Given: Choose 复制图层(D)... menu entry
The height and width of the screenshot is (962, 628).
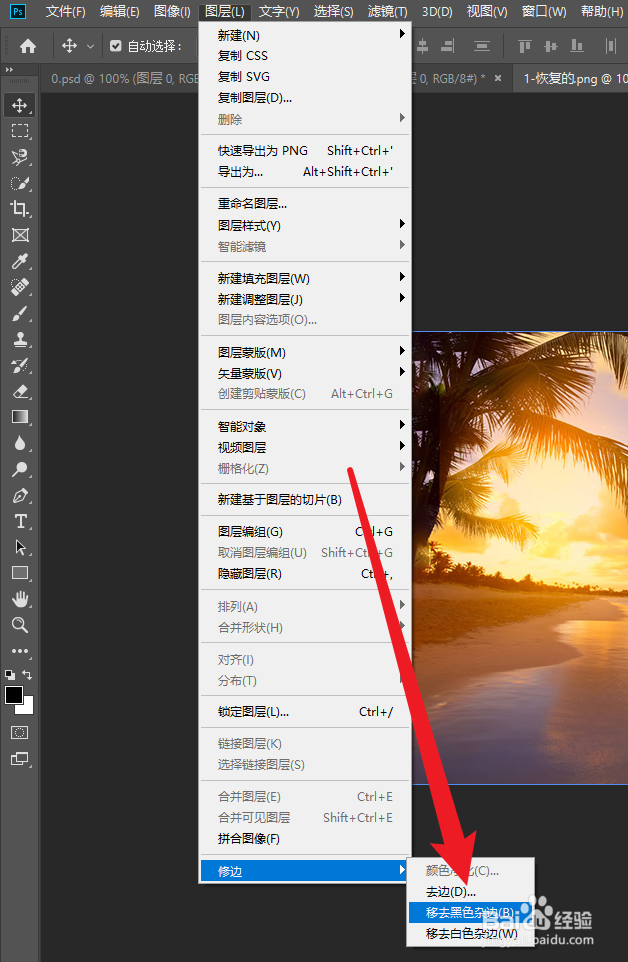Looking at the screenshot, I should coord(305,98).
